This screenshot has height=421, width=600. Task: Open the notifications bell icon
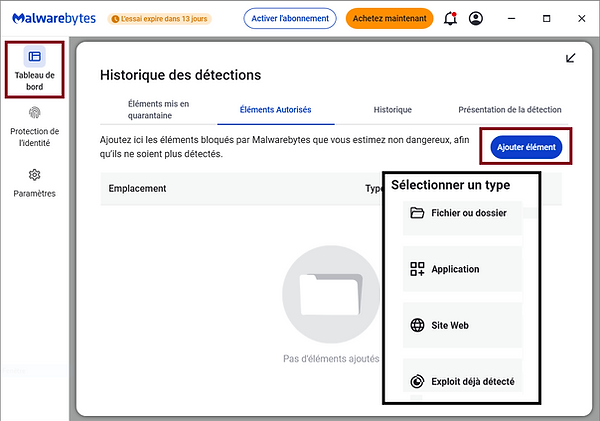coord(450,18)
